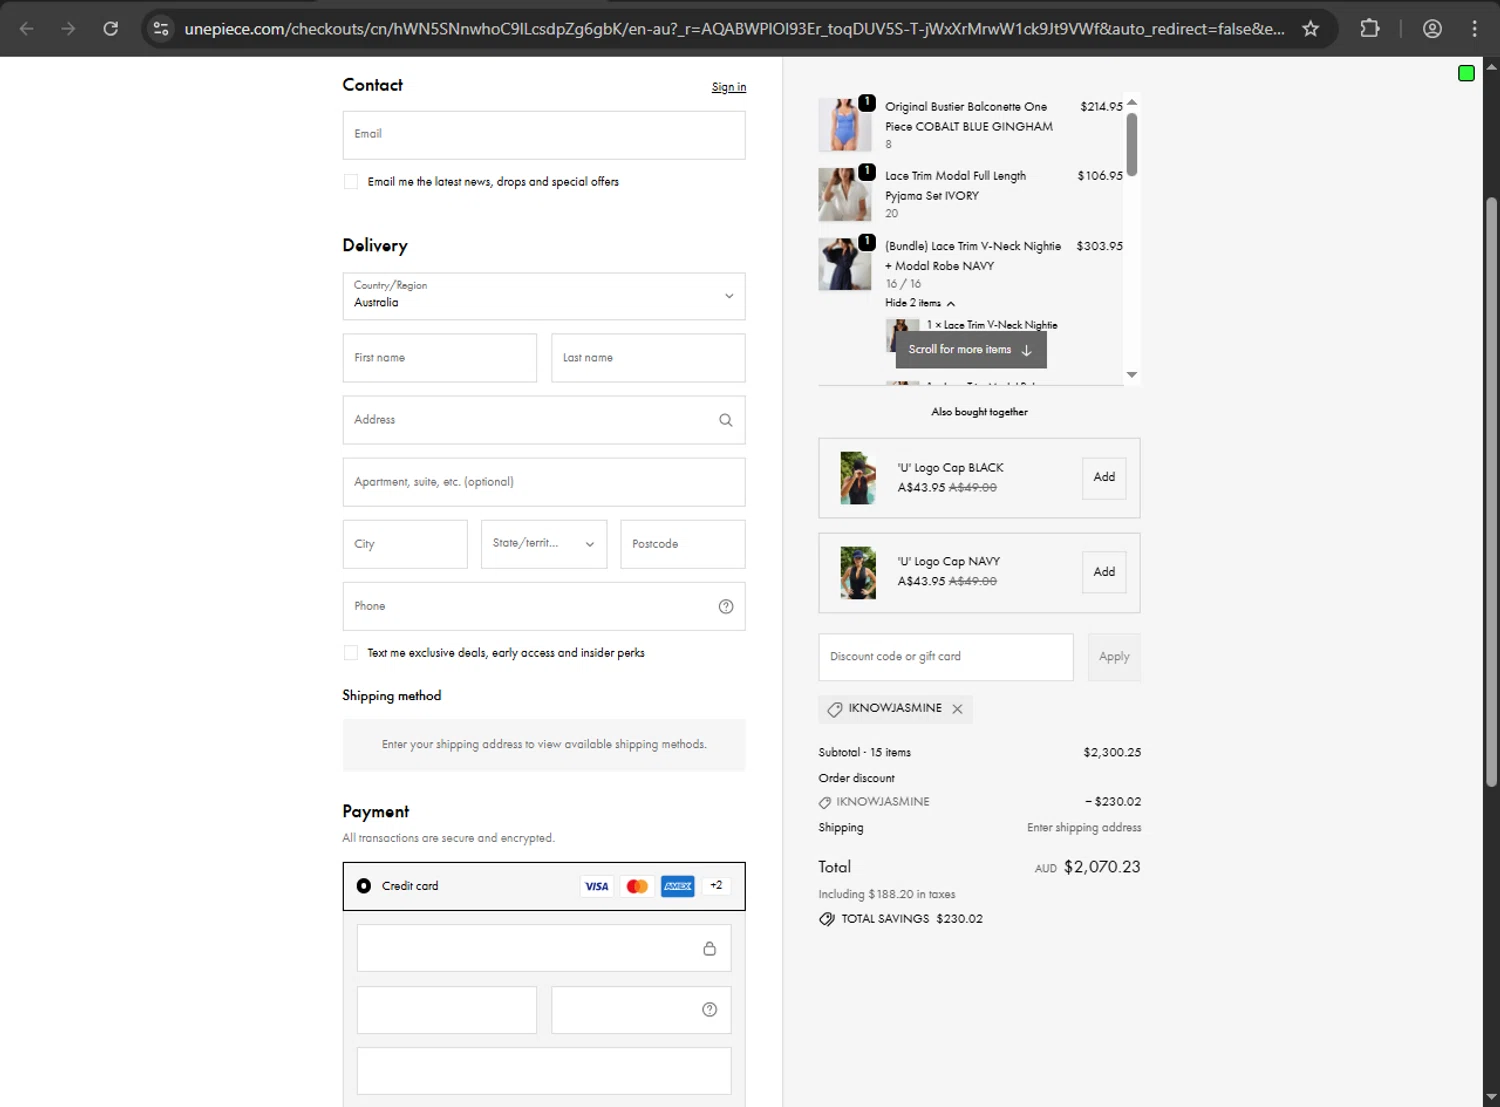Click the address search magnifier icon
Viewport: 1500px width, 1107px height.
(x=726, y=420)
